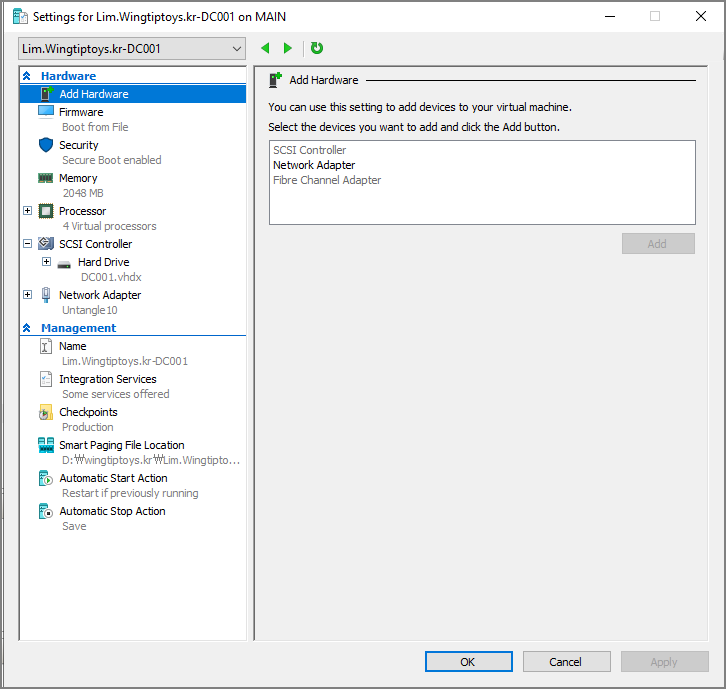Collapse the Hardware section chevron
This screenshot has height=689, width=726.
(27, 76)
